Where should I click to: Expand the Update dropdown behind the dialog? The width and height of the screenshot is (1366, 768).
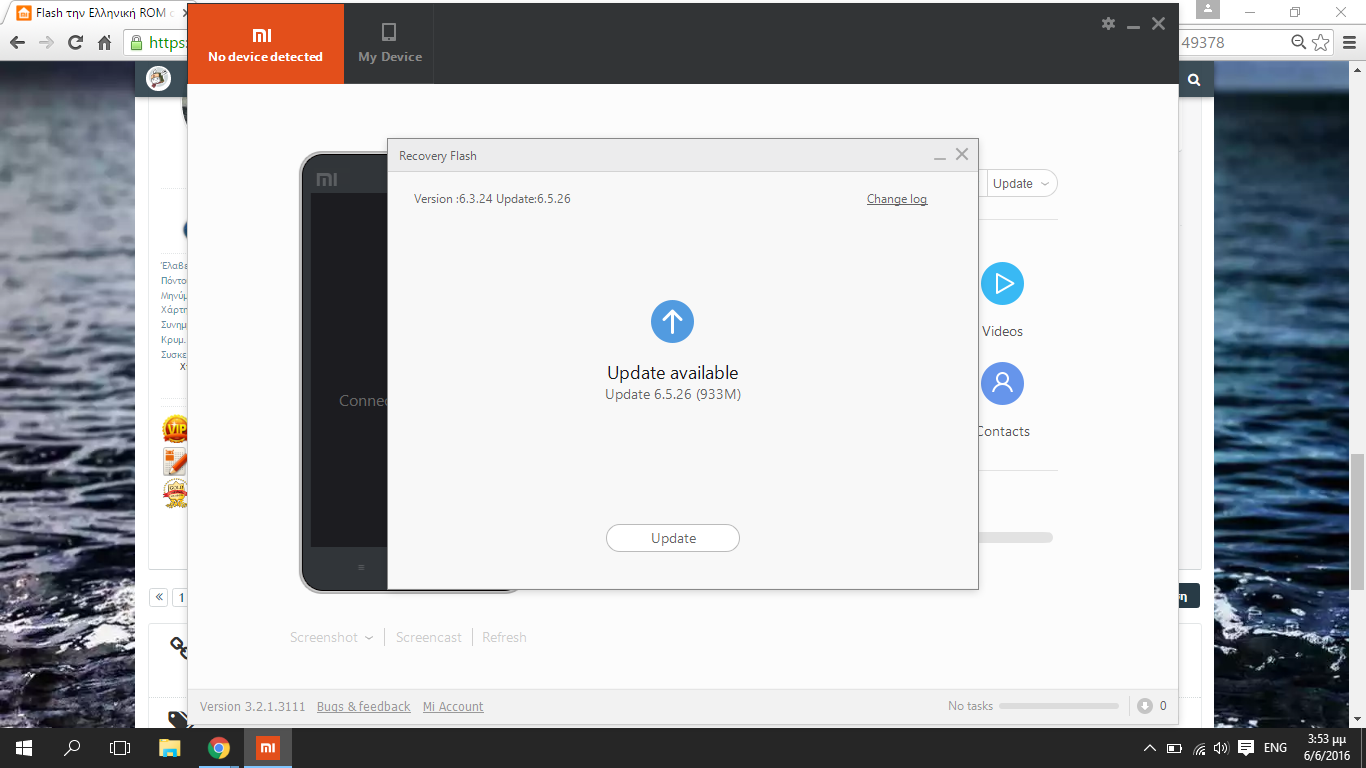pos(1021,183)
